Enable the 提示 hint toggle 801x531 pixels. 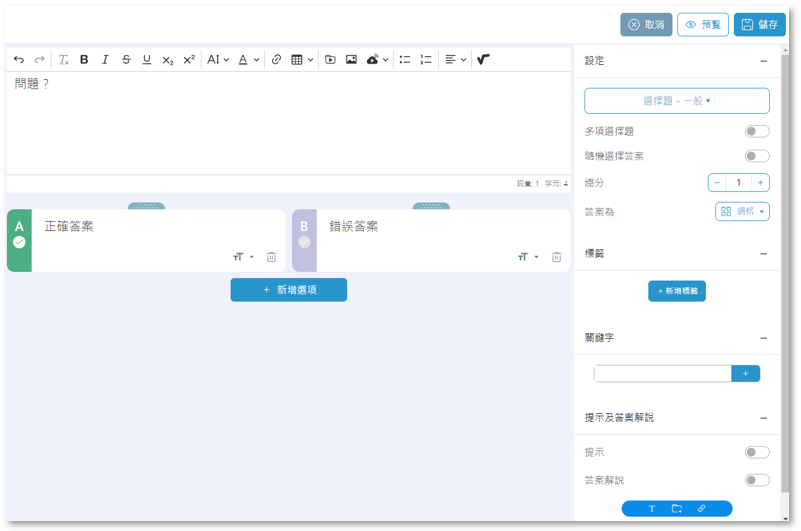[757, 452]
